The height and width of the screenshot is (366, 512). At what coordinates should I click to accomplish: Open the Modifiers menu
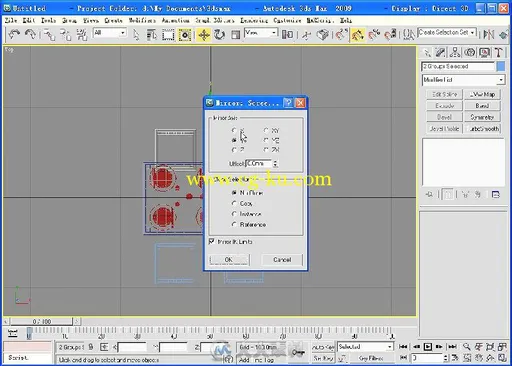tap(142, 20)
